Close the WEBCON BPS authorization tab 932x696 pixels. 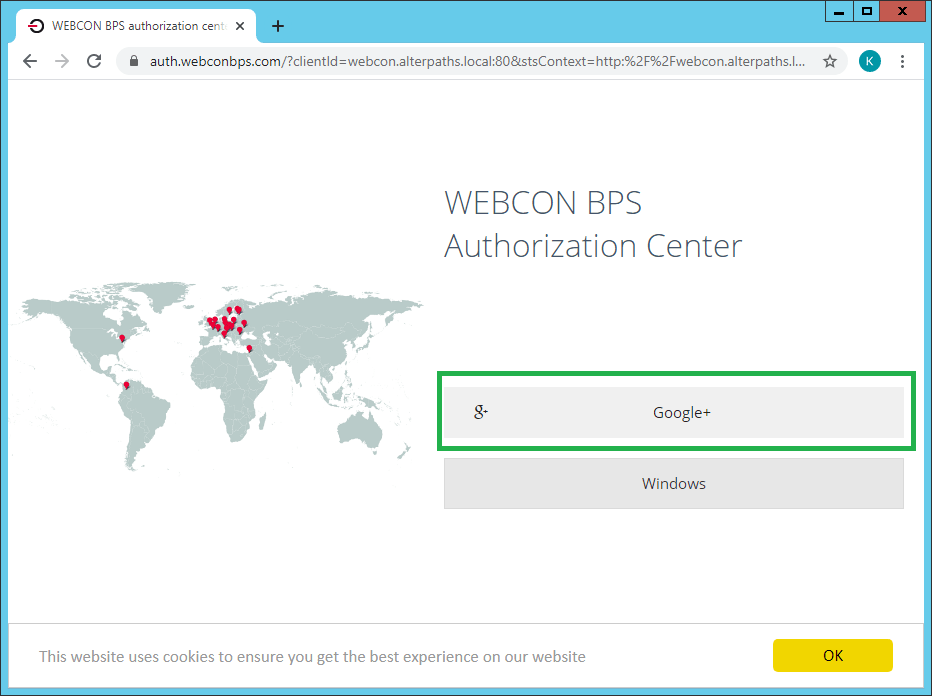tap(240, 26)
